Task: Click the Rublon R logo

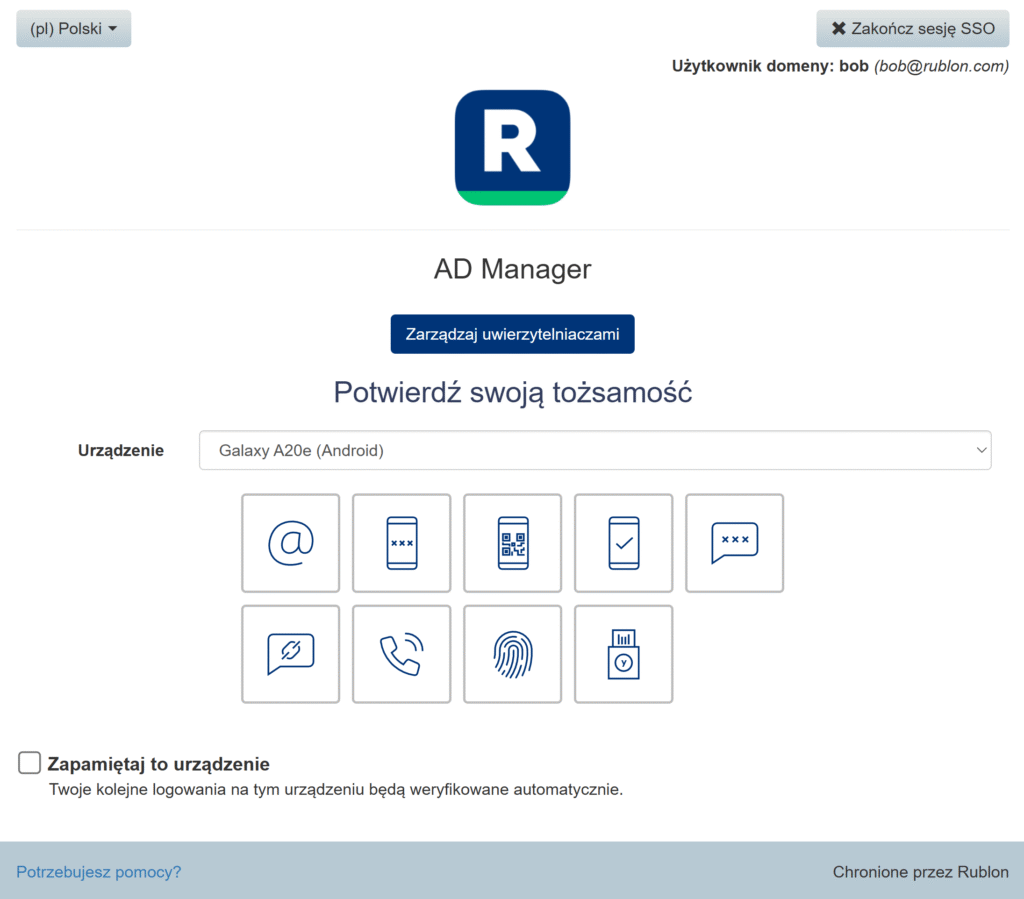Action: 512,147
